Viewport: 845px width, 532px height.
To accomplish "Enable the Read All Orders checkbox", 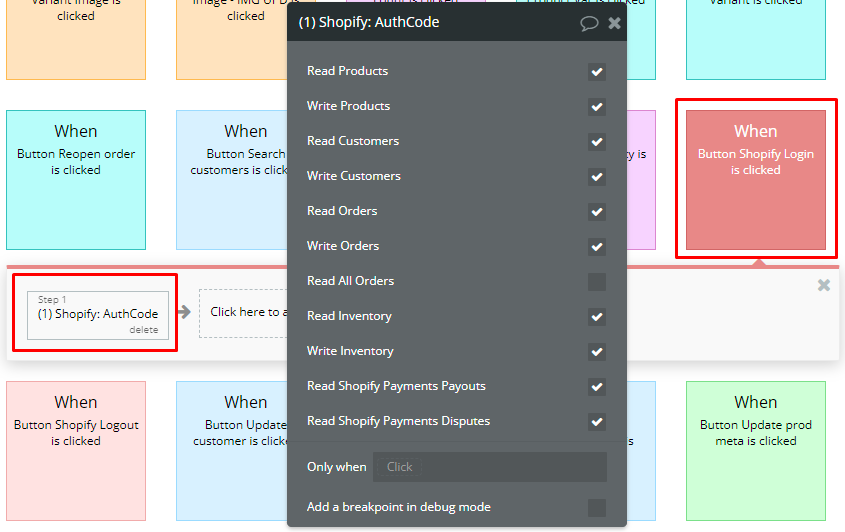I will 597,282.
